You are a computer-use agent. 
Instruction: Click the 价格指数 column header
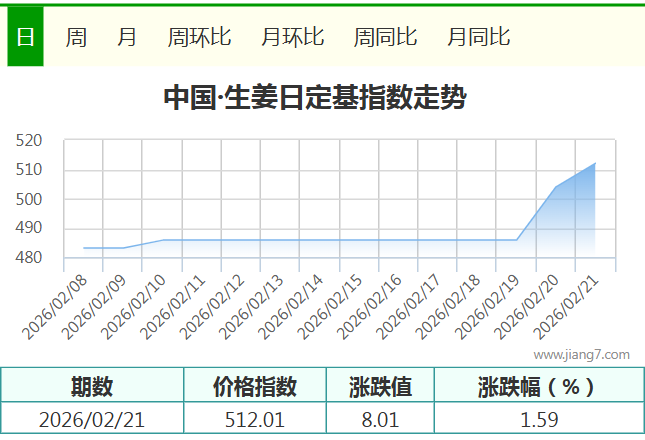point(255,386)
